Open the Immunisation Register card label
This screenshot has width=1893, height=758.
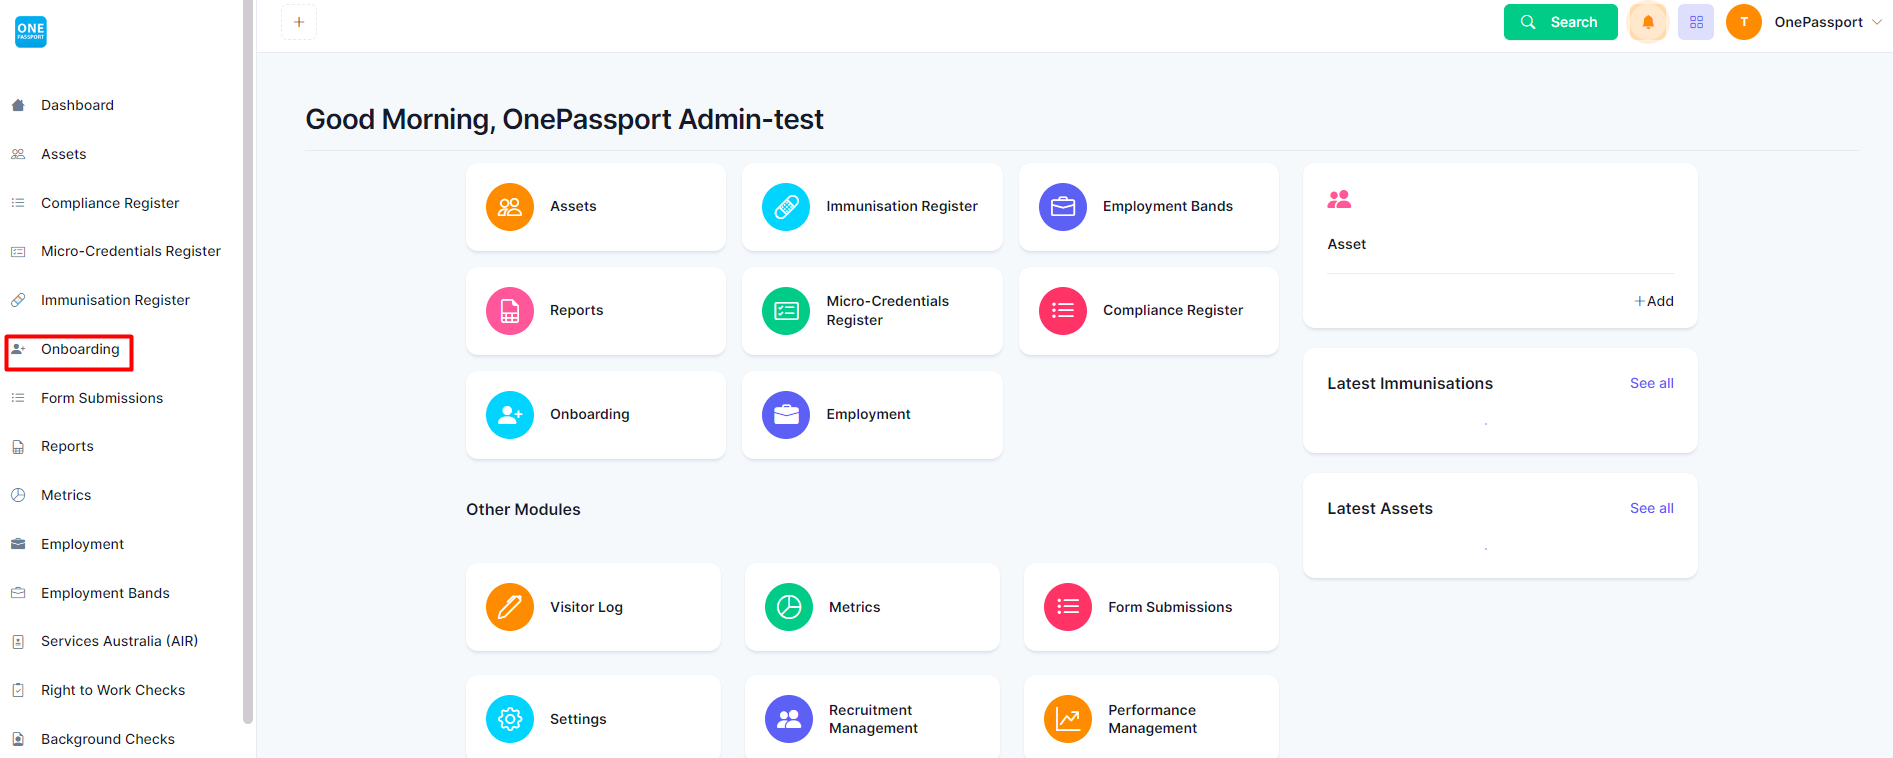coord(902,206)
